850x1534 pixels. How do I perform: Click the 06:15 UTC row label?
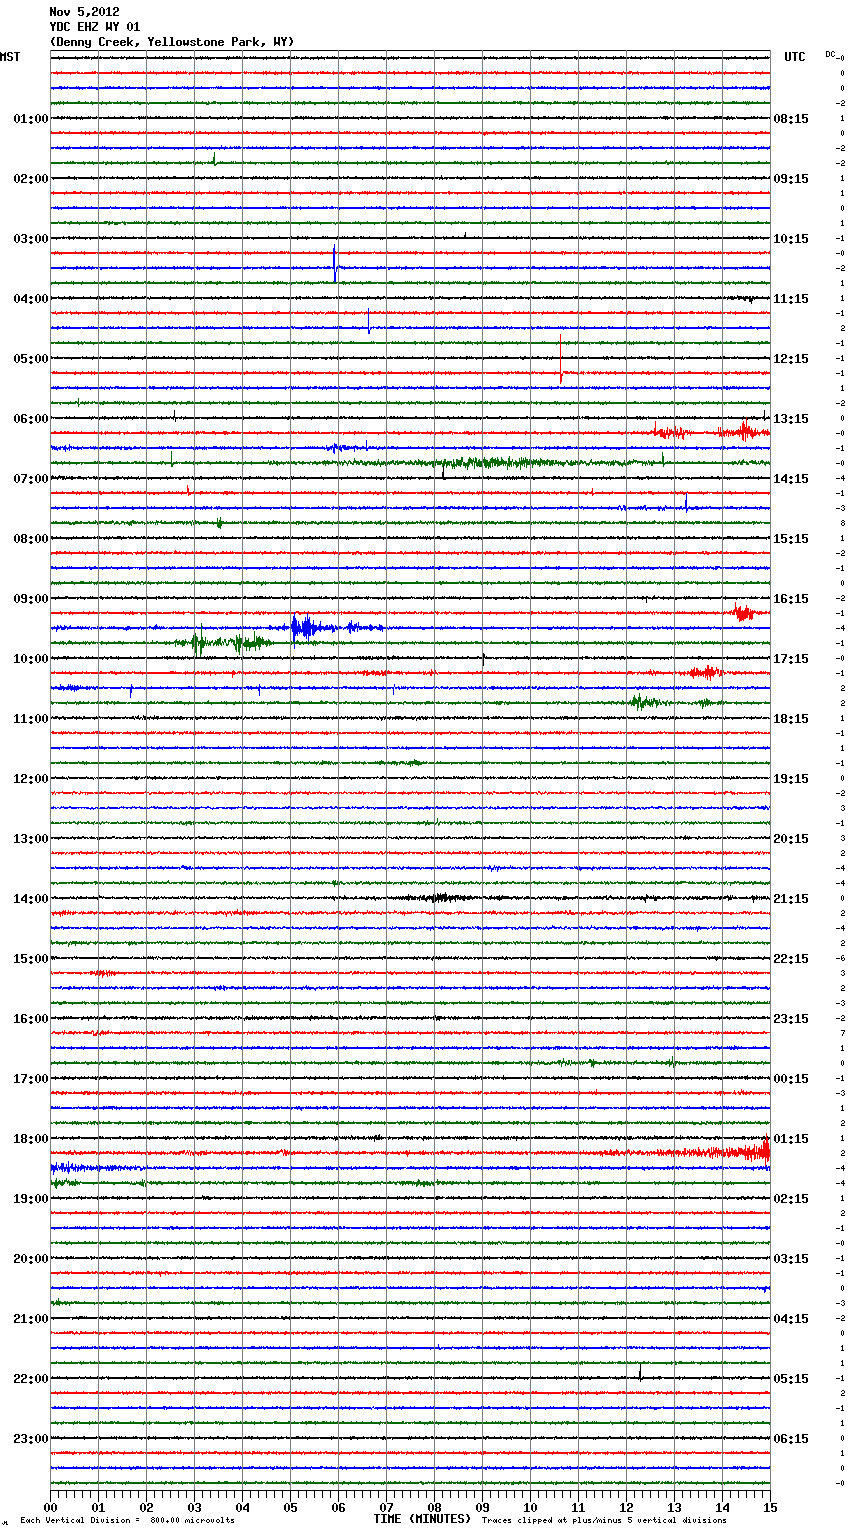tap(791, 1439)
